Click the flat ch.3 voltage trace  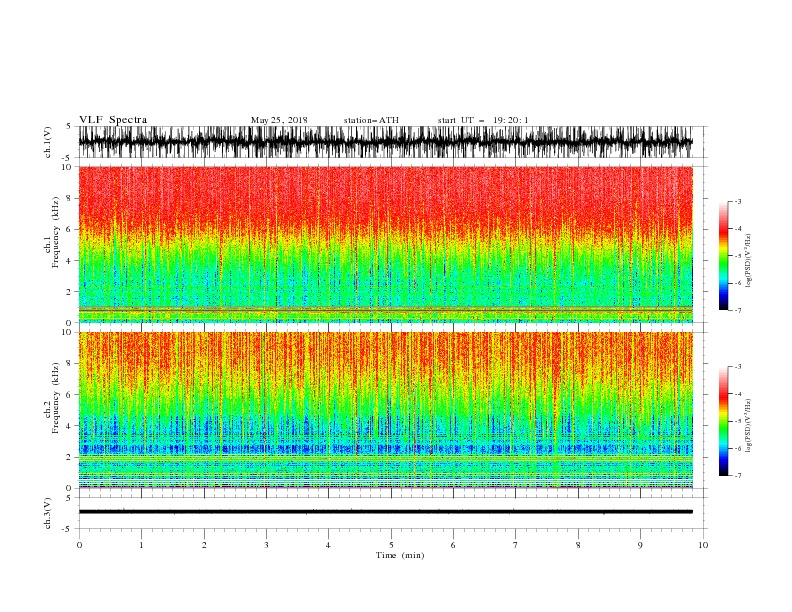click(385, 512)
